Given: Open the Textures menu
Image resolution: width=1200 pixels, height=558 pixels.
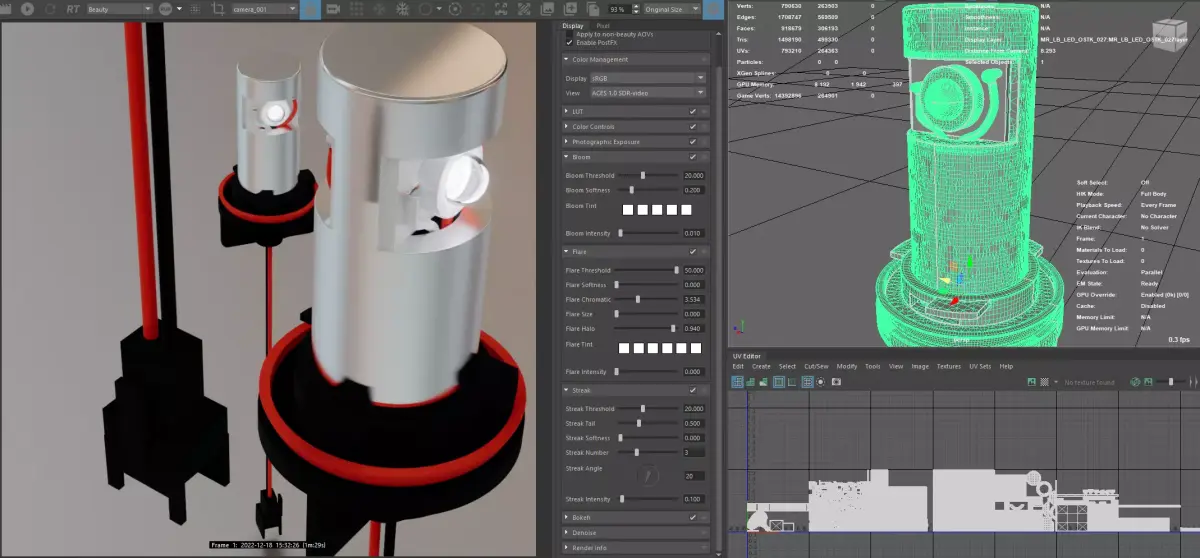Looking at the screenshot, I should point(949,367).
